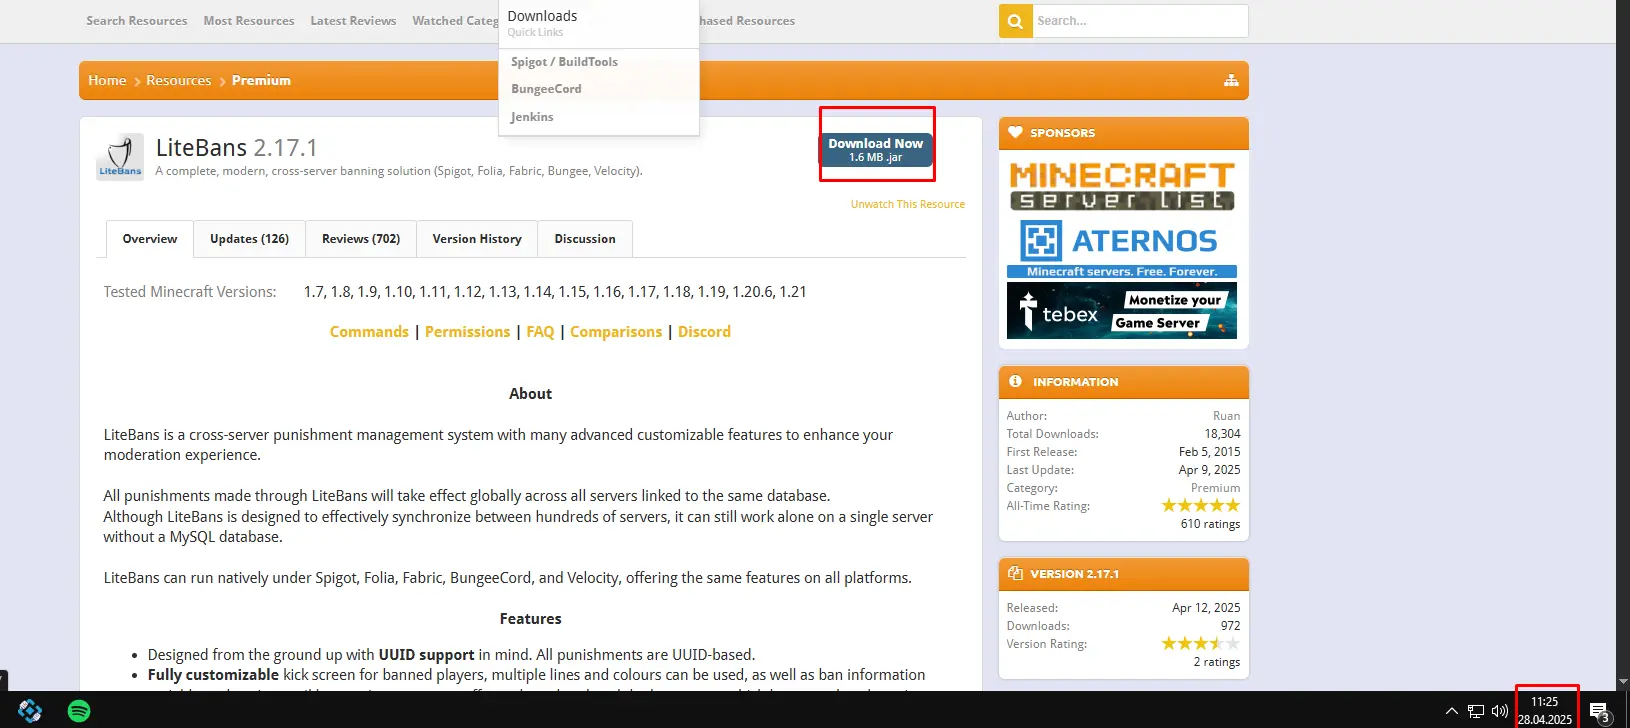The width and height of the screenshot is (1630, 728).
Task: Click the Downloads menu header
Action: [542, 16]
